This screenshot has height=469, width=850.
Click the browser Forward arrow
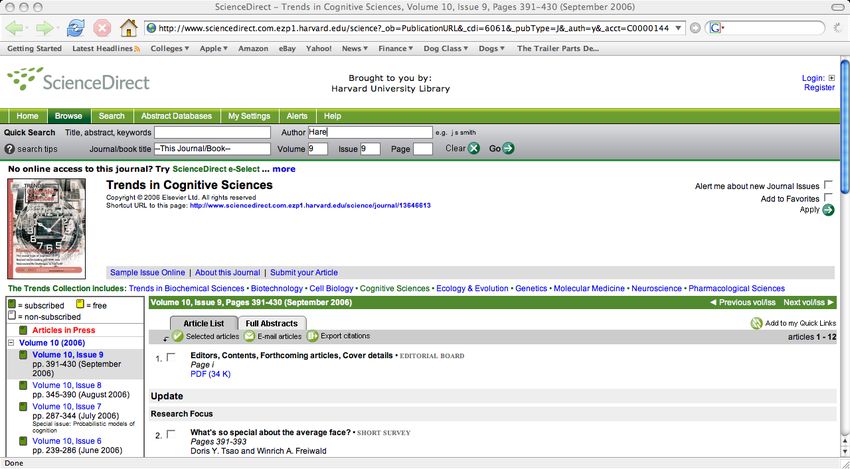[x=46, y=28]
